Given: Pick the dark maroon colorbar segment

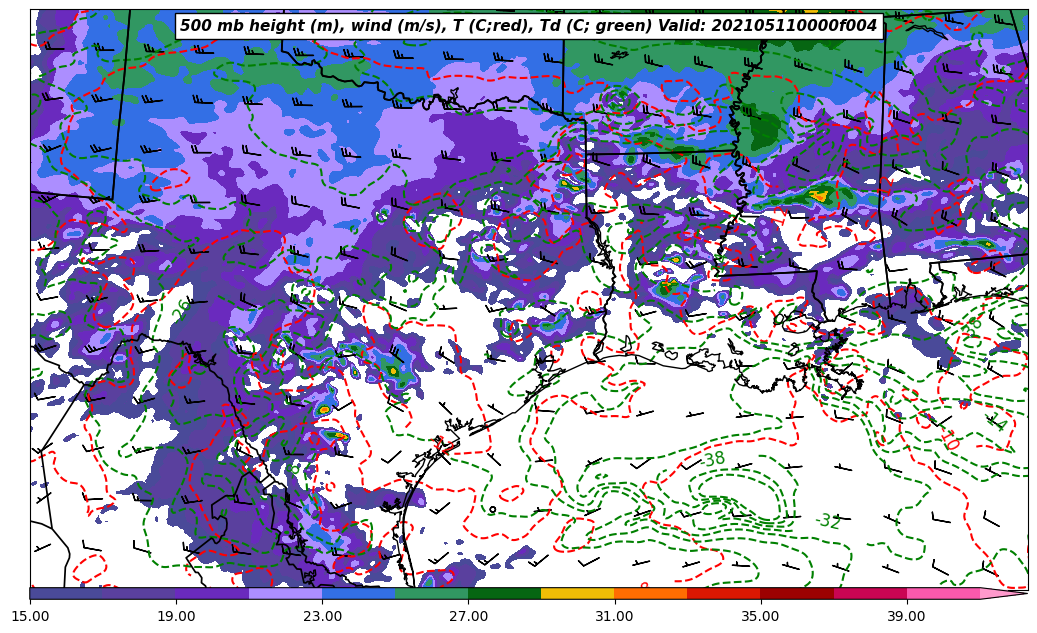Looking at the screenshot, I should (797, 593).
